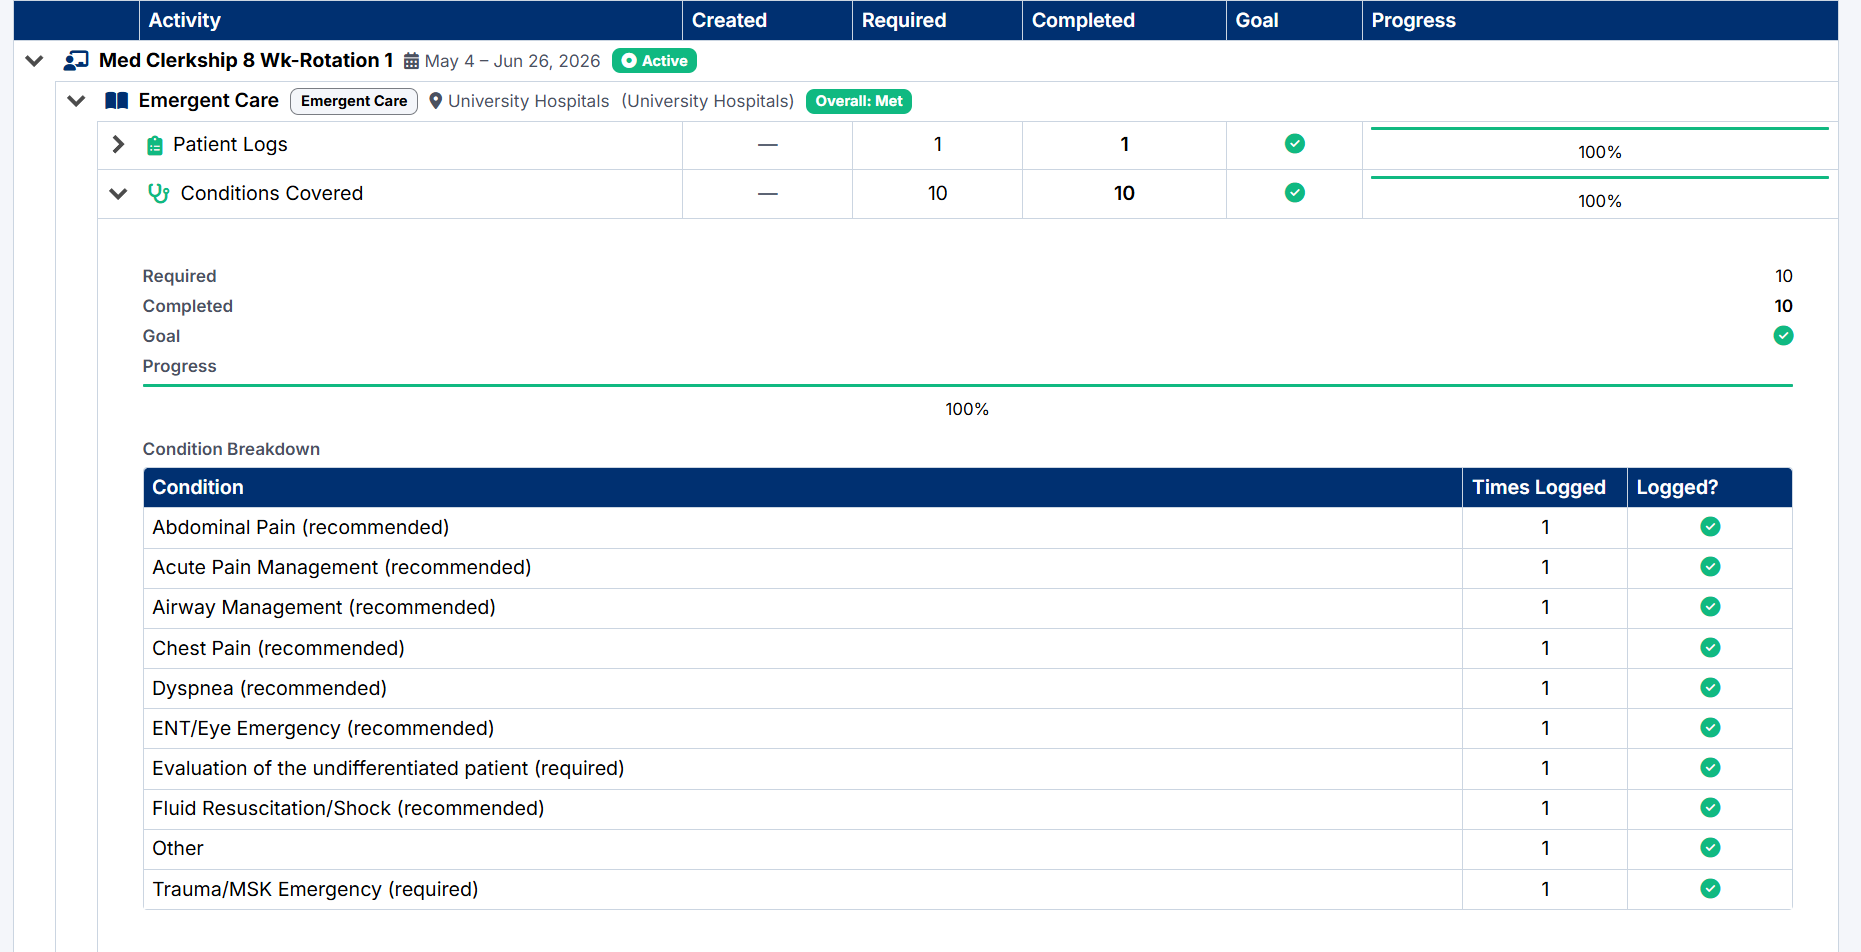The height and width of the screenshot is (952, 1861).
Task: Click the stethoscope icon beside Conditions Covered
Action: tap(158, 193)
